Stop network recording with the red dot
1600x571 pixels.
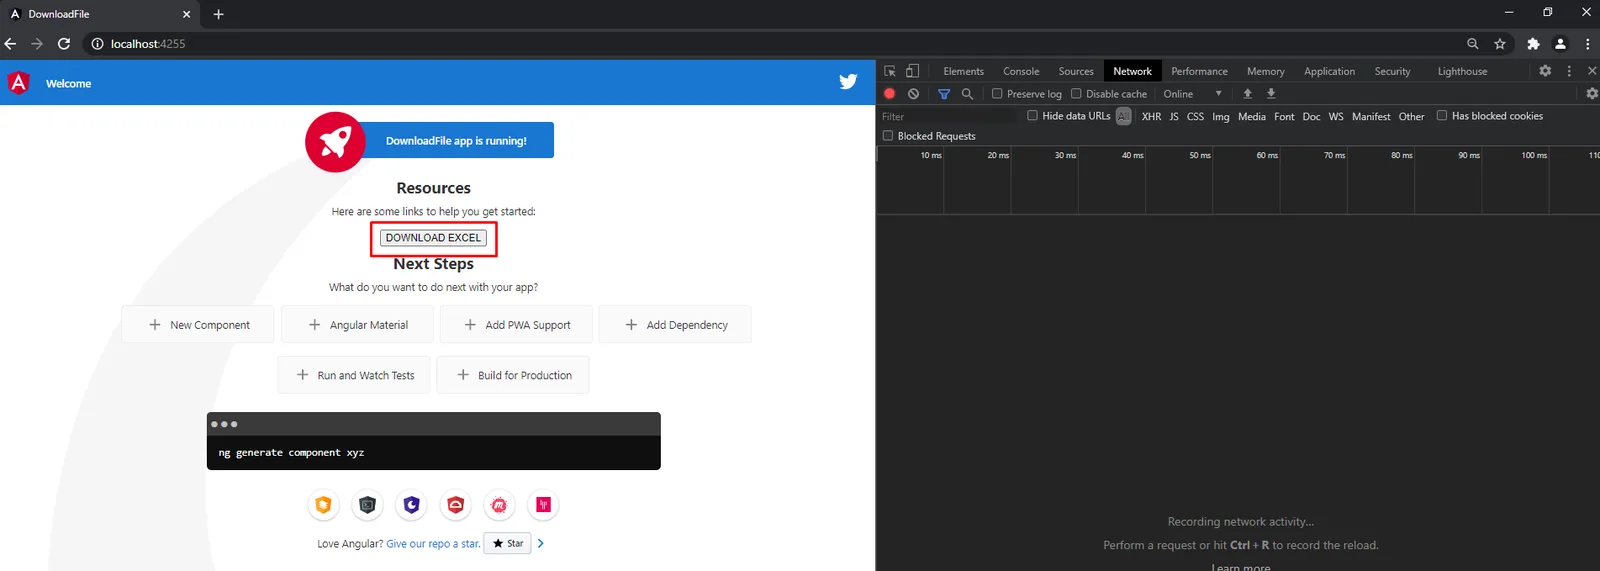pos(889,93)
